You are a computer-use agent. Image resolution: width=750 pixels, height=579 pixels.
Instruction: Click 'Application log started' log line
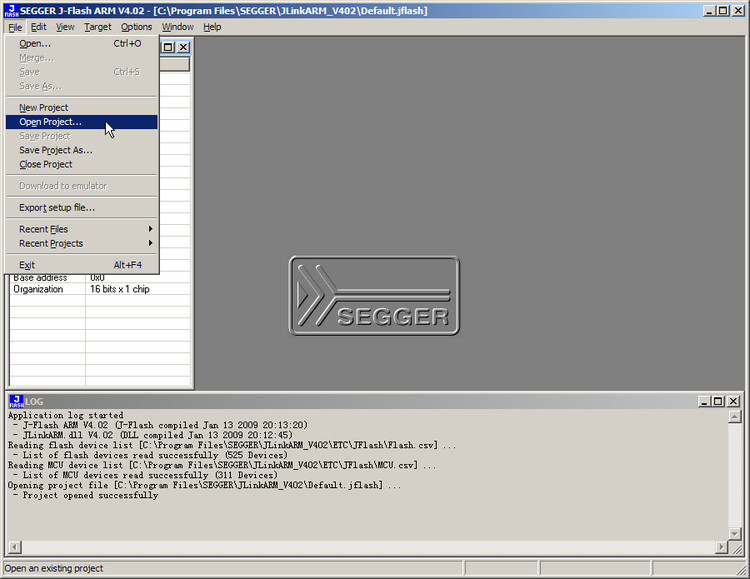pos(66,415)
